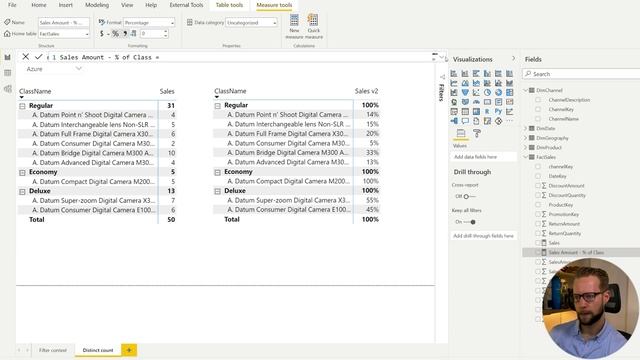Check the DateKey field

(x=538, y=176)
